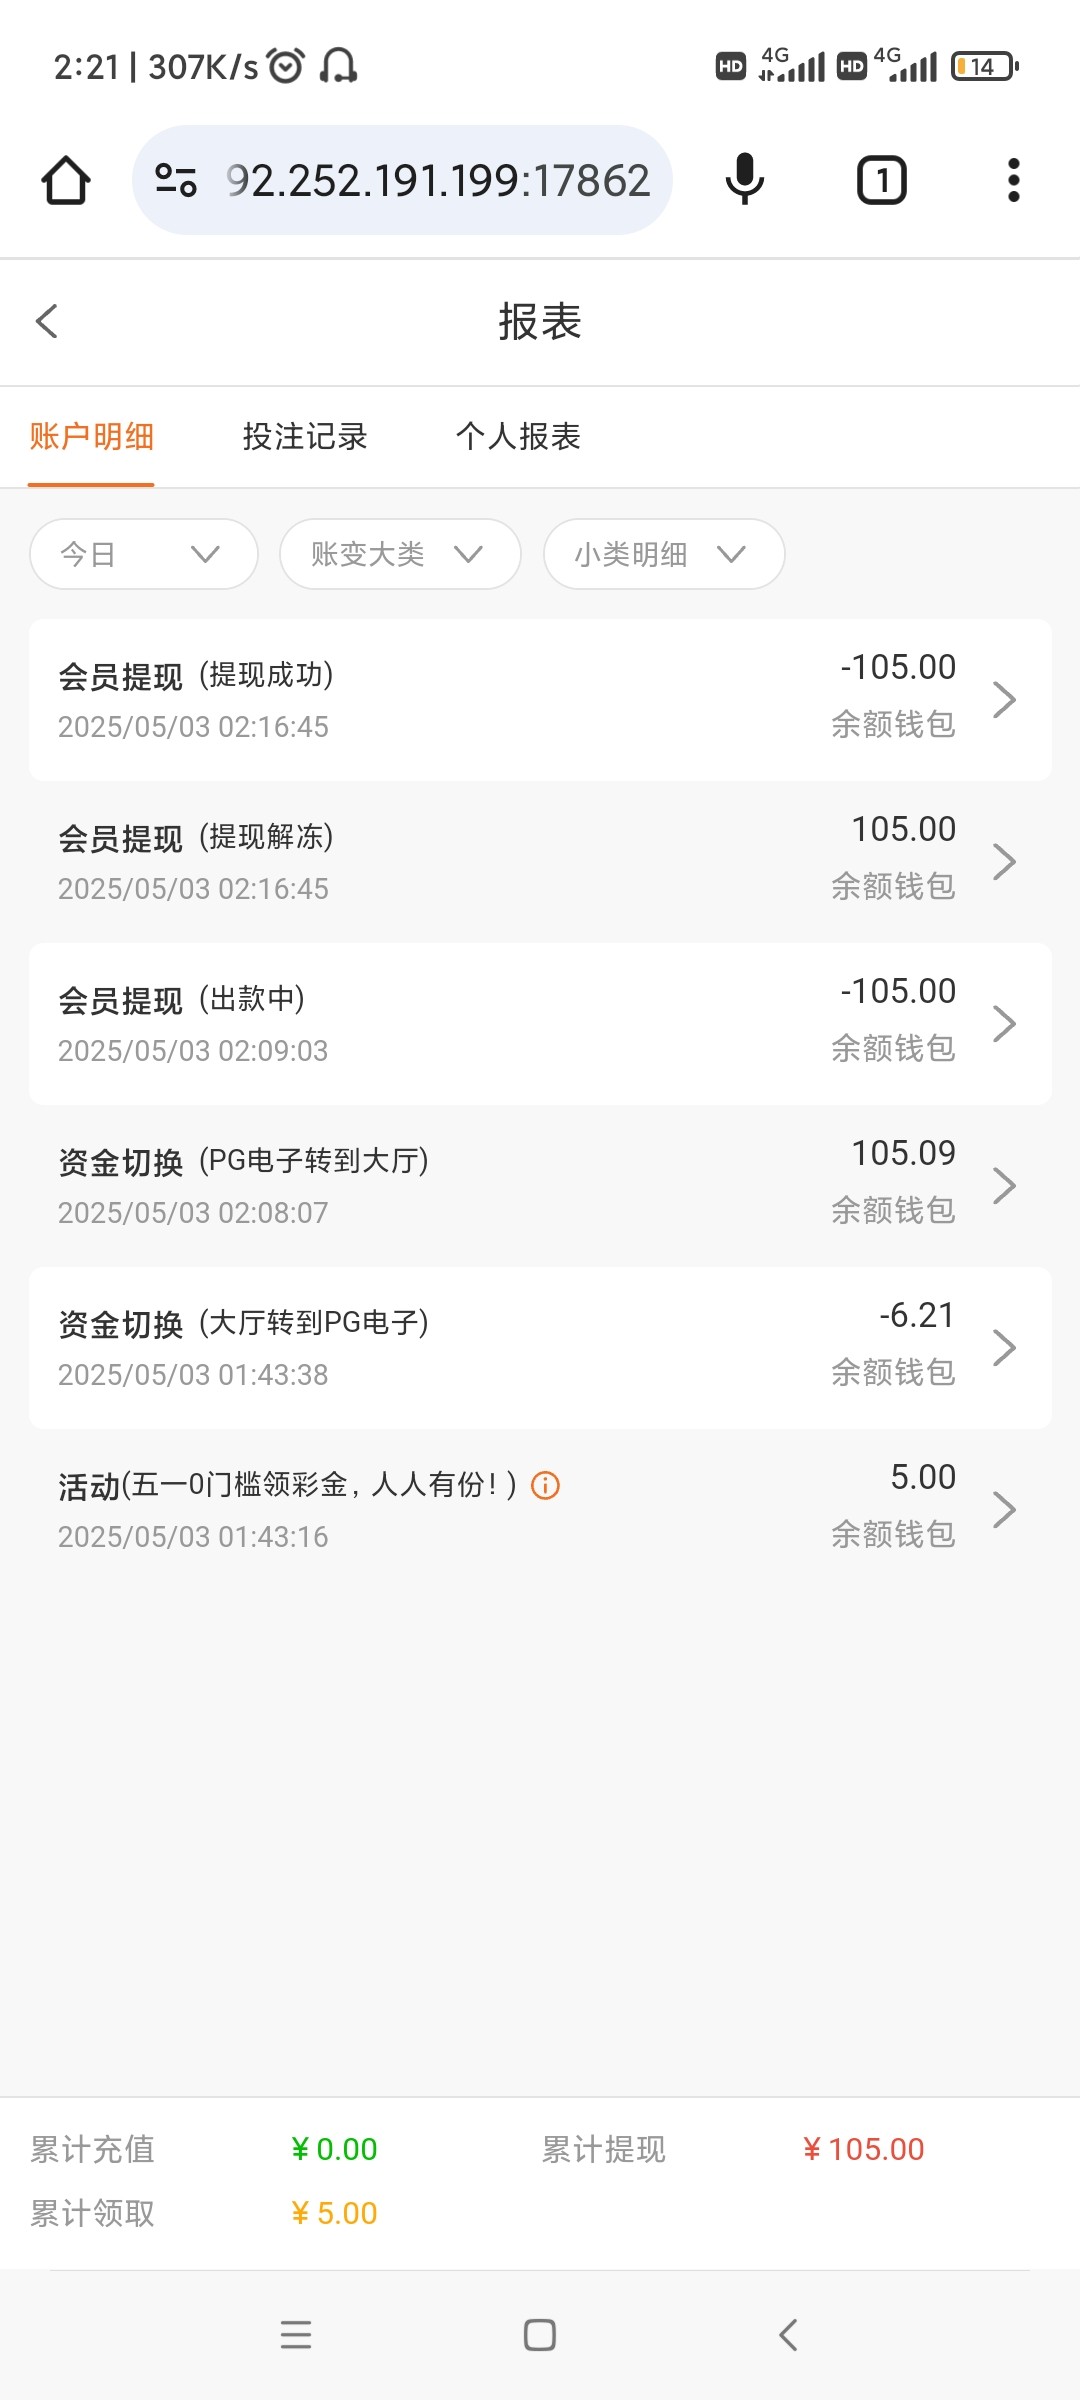Tap the browser home icon
1080x2400 pixels.
coord(66,181)
